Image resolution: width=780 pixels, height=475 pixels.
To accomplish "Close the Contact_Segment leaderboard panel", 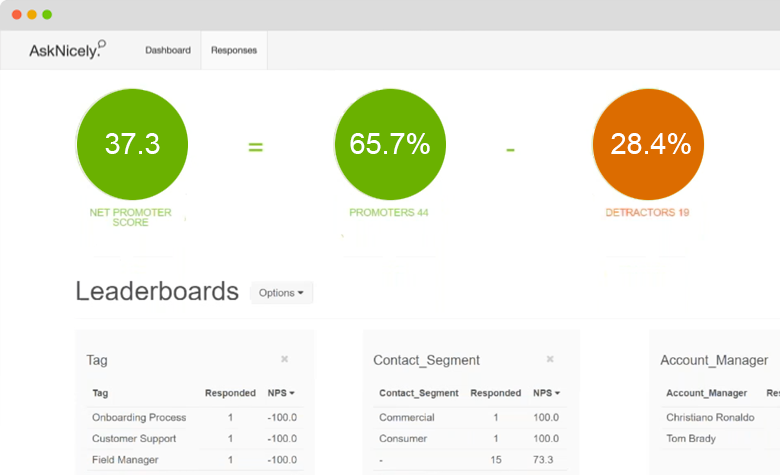I will tap(549, 359).
